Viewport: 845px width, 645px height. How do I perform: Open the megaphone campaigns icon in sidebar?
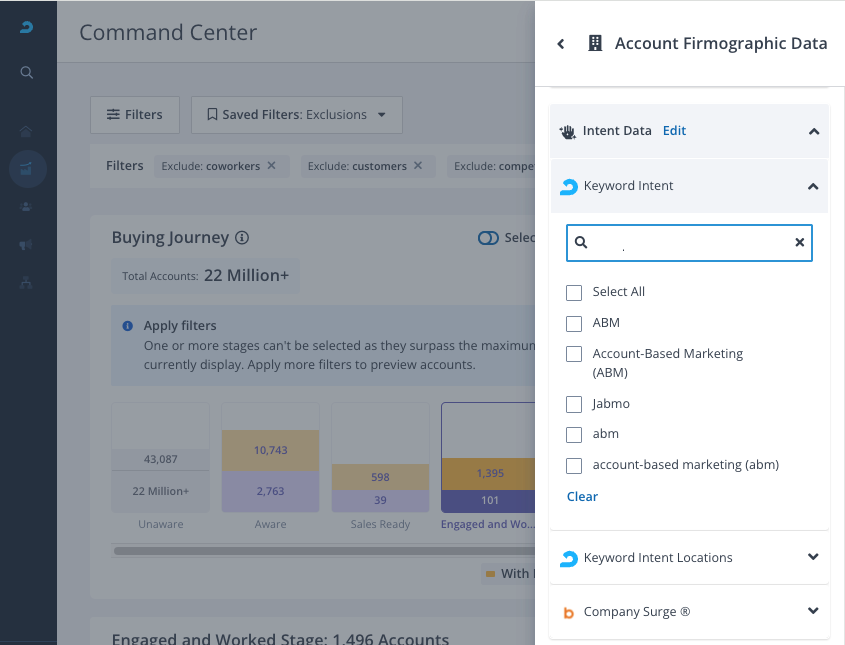27,245
